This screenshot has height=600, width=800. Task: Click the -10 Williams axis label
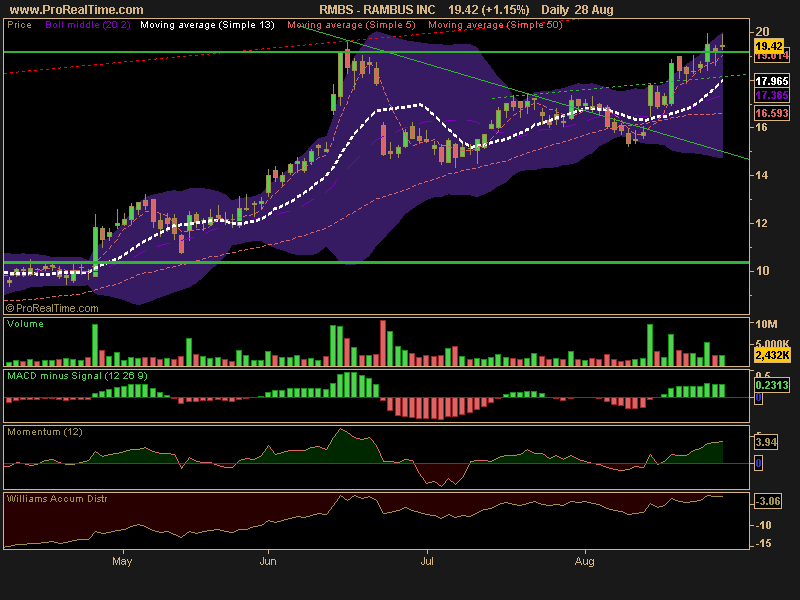pyautogui.click(x=763, y=526)
